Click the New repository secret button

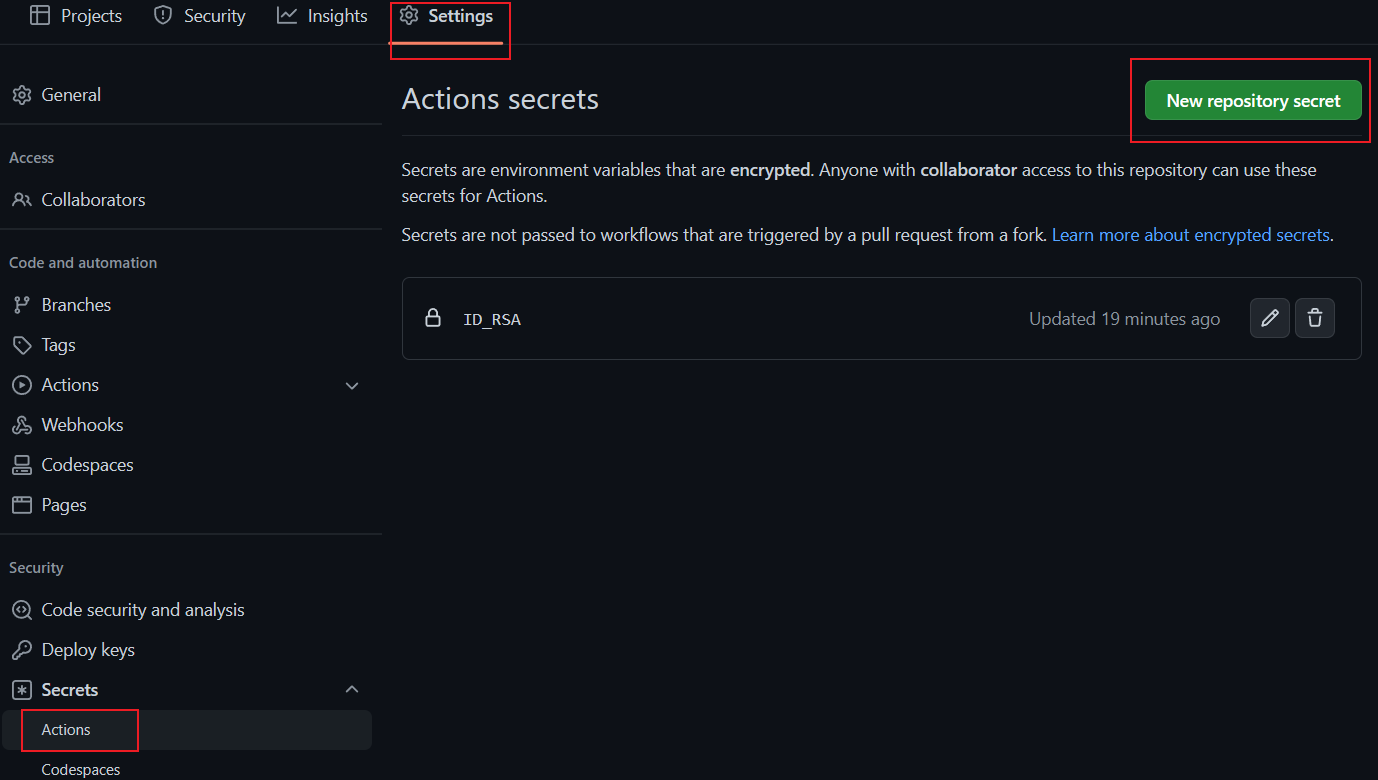[1252, 100]
